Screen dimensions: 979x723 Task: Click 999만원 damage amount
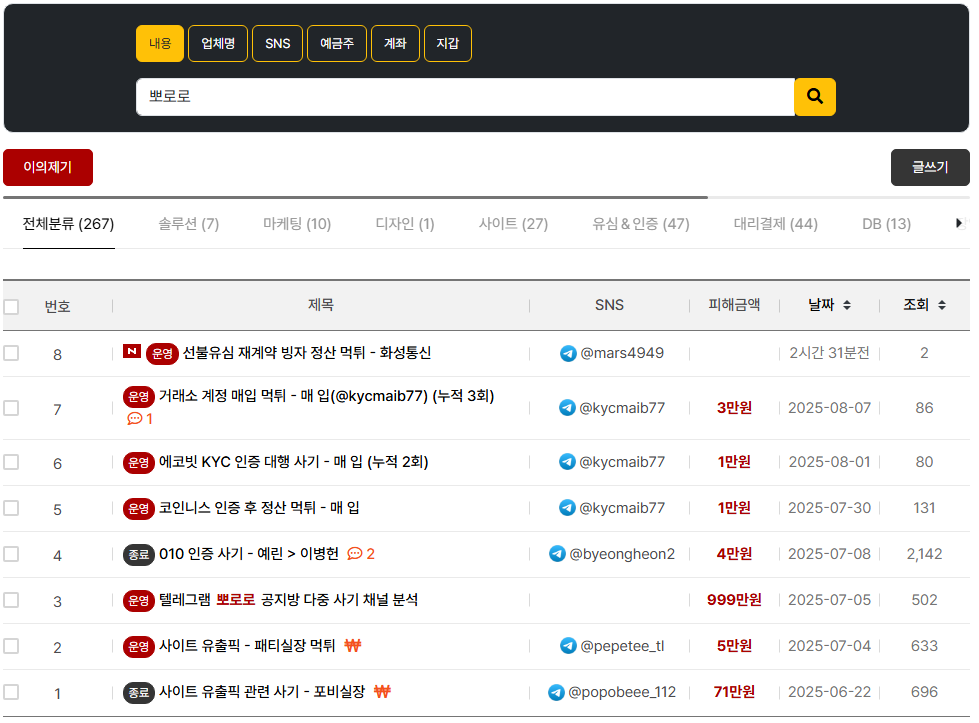[734, 600]
